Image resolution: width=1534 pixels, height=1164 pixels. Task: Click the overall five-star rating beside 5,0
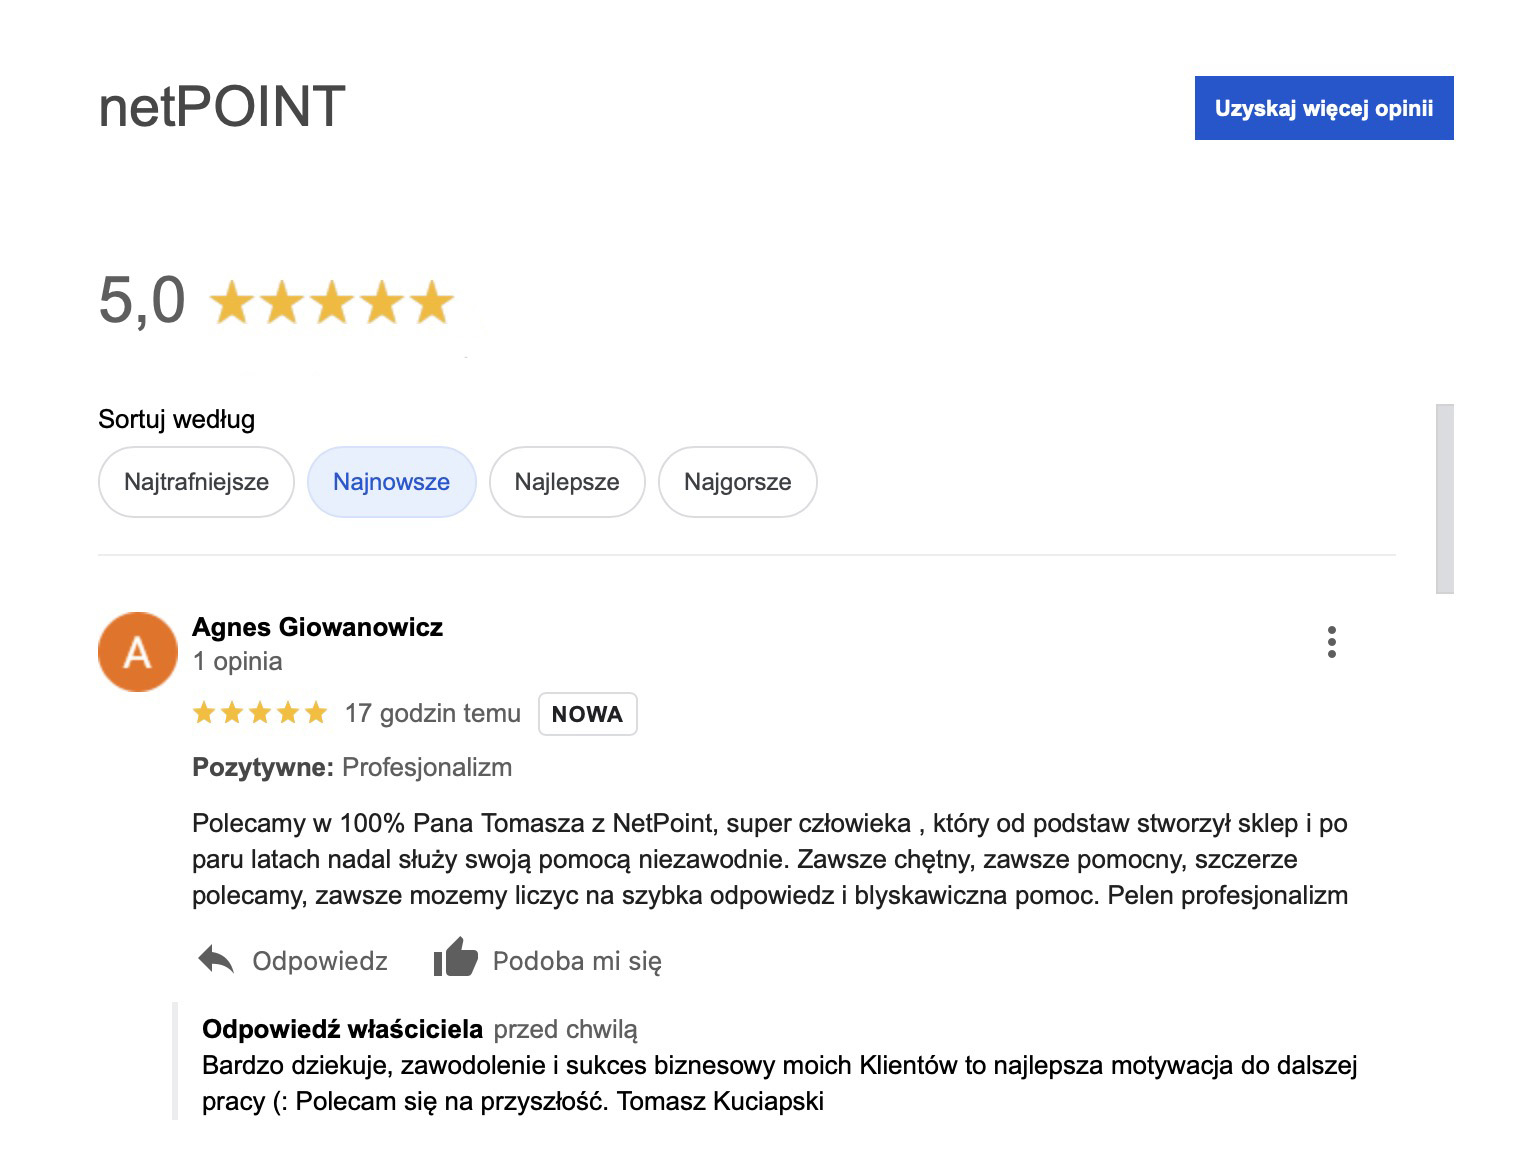pyautogui.click(x=332, y=302)
